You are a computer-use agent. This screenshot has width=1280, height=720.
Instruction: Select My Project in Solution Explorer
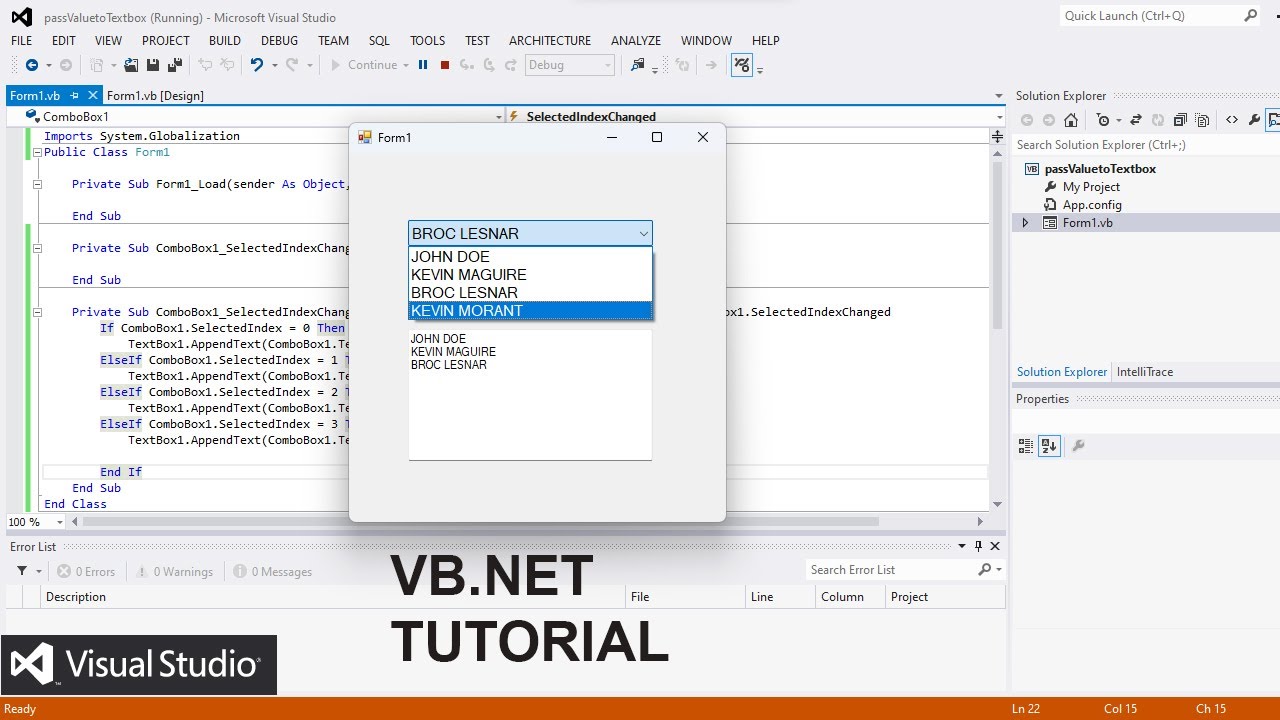pyautogui.click(x=1091, y=187)
